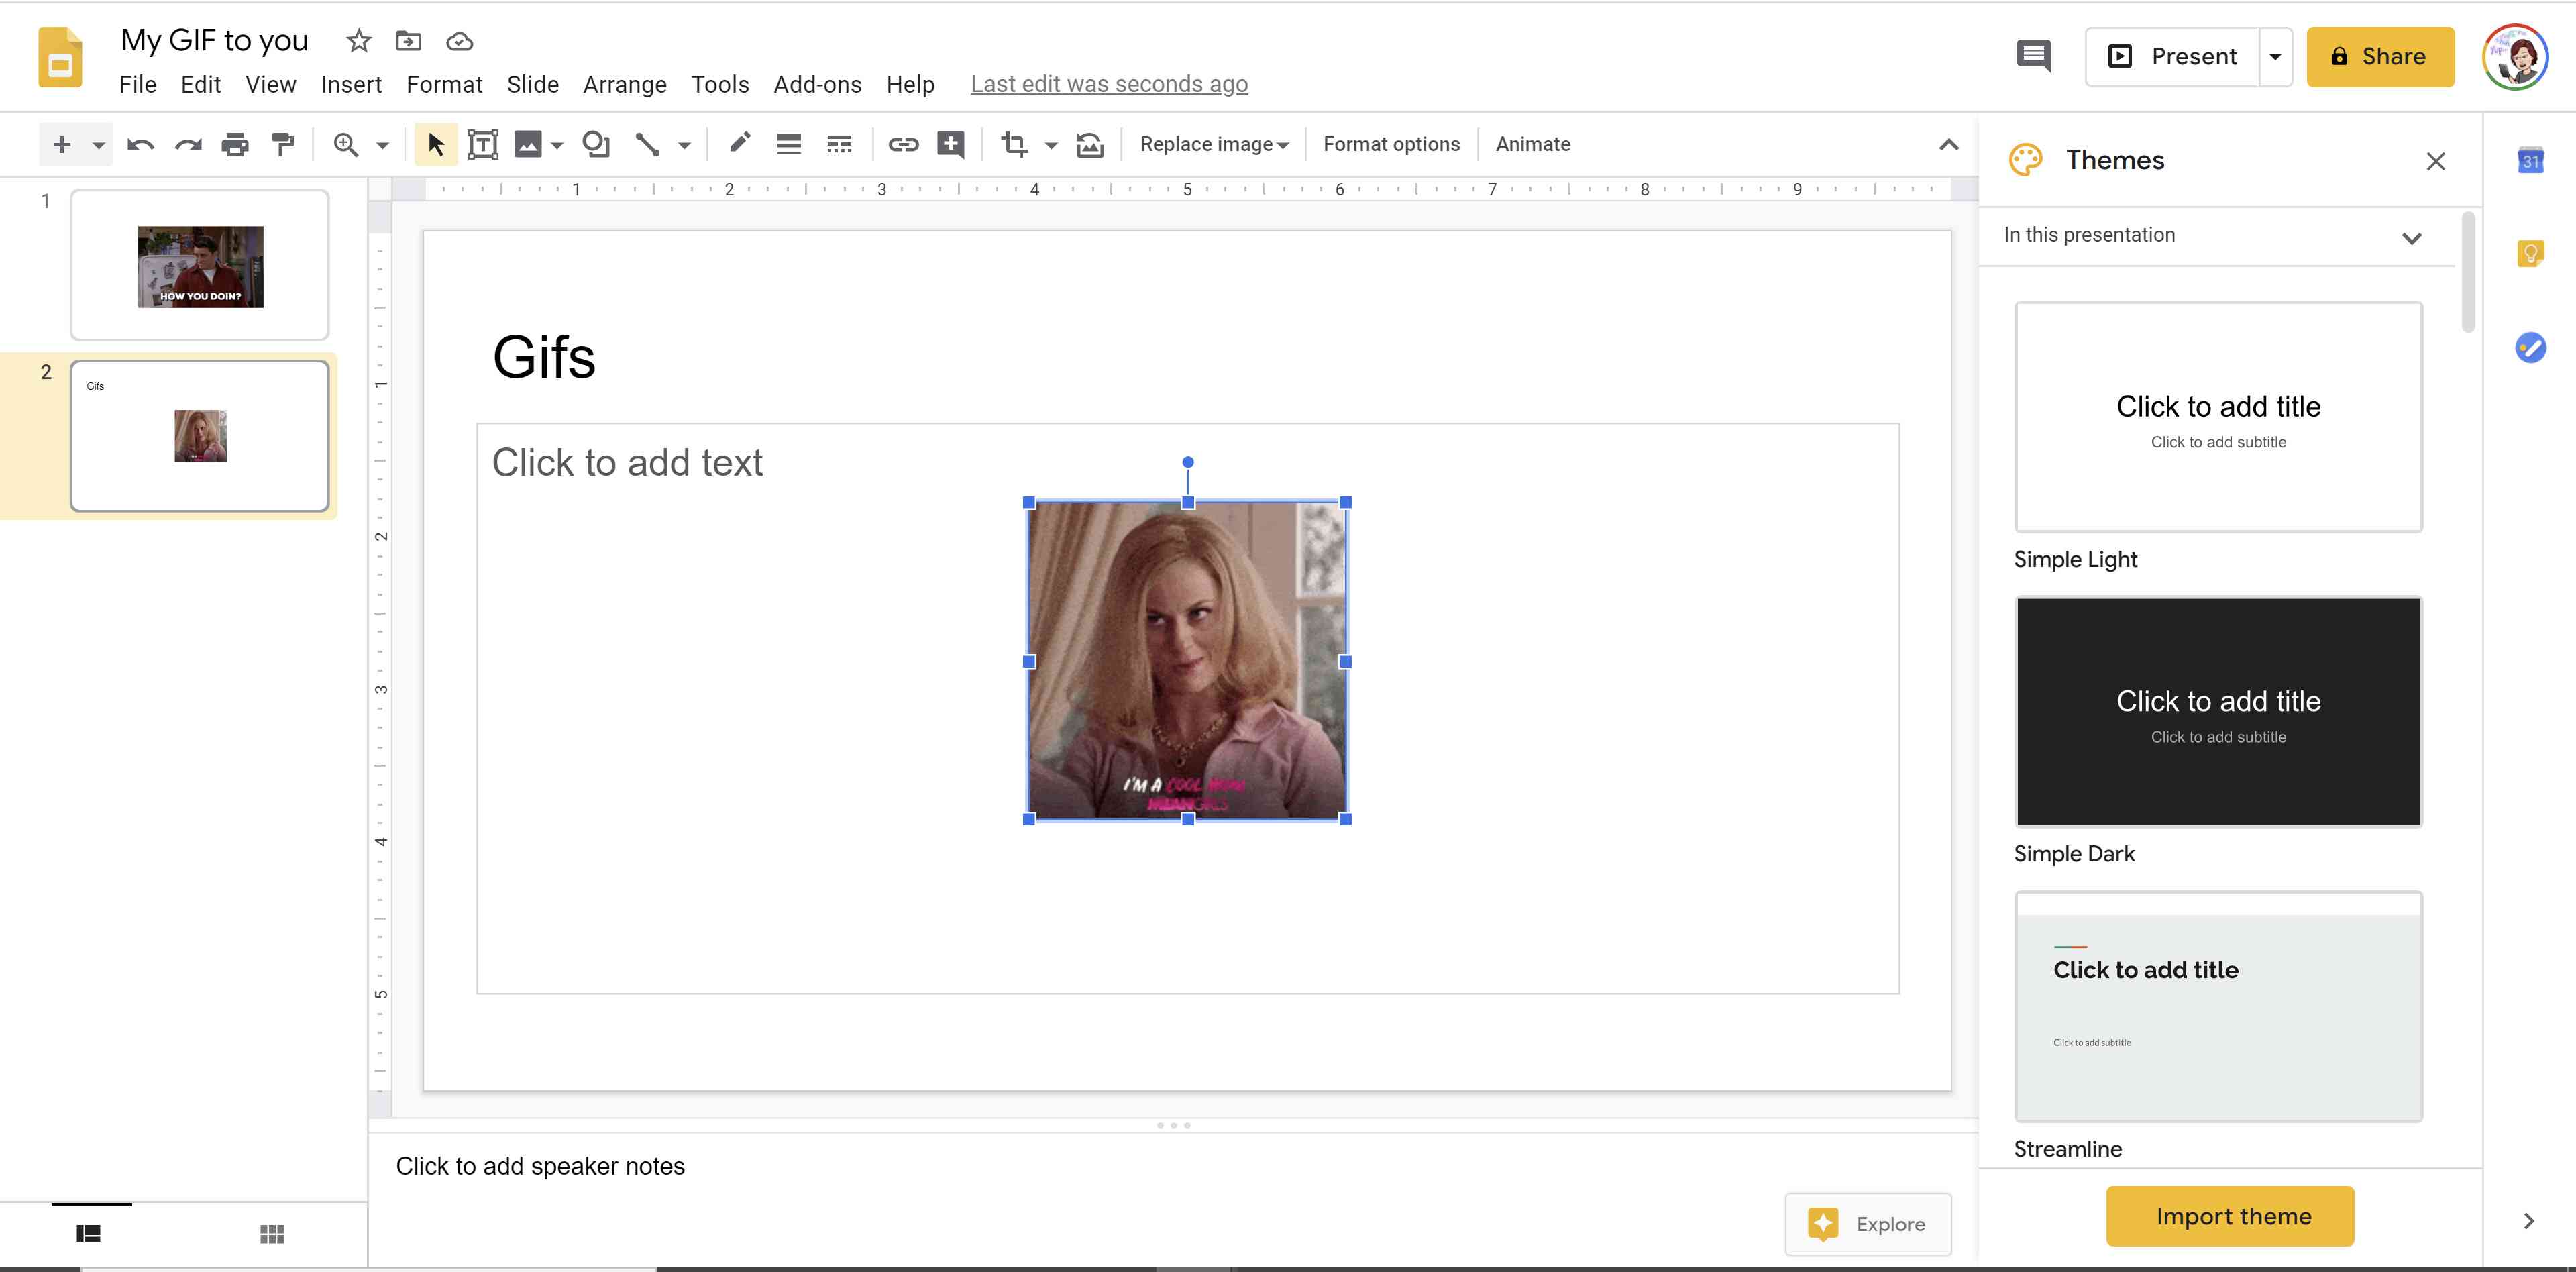Hide side panel with right chevron
The height and width of the screenshot is (1272, 2576).
point(2529,1221)
